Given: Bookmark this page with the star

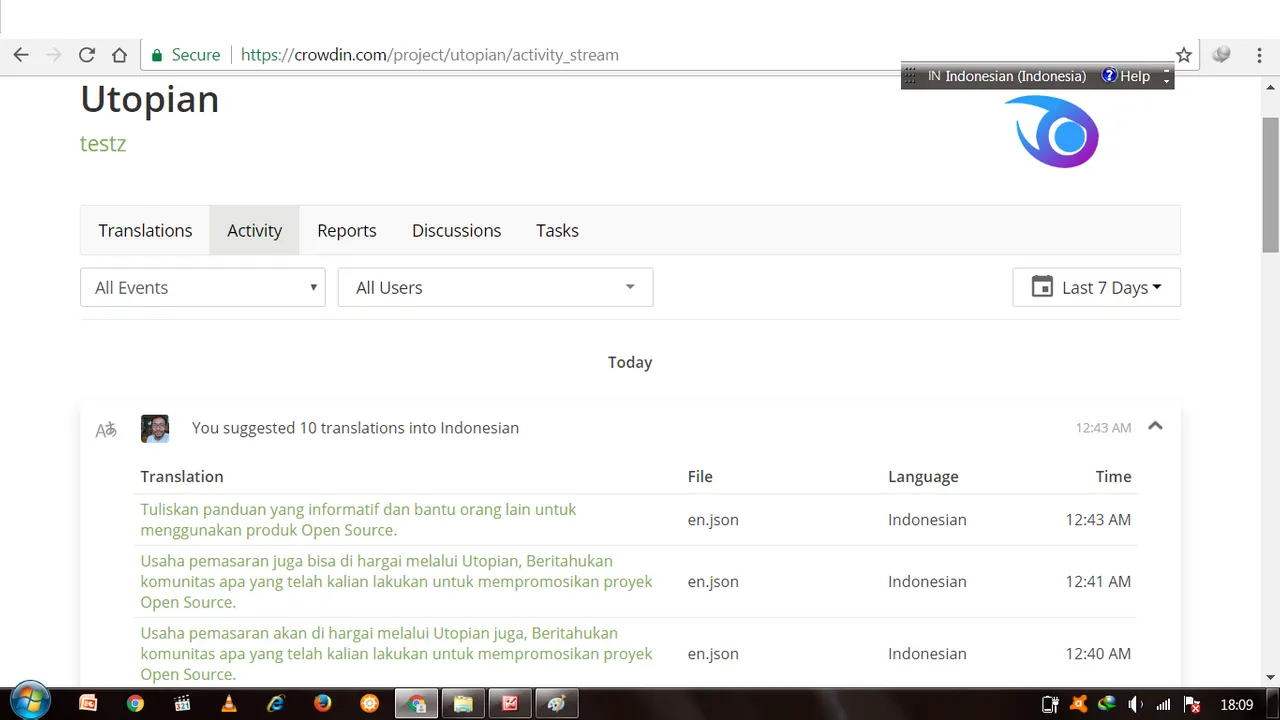Looking at the screenshot, I should click(1184, 55).
